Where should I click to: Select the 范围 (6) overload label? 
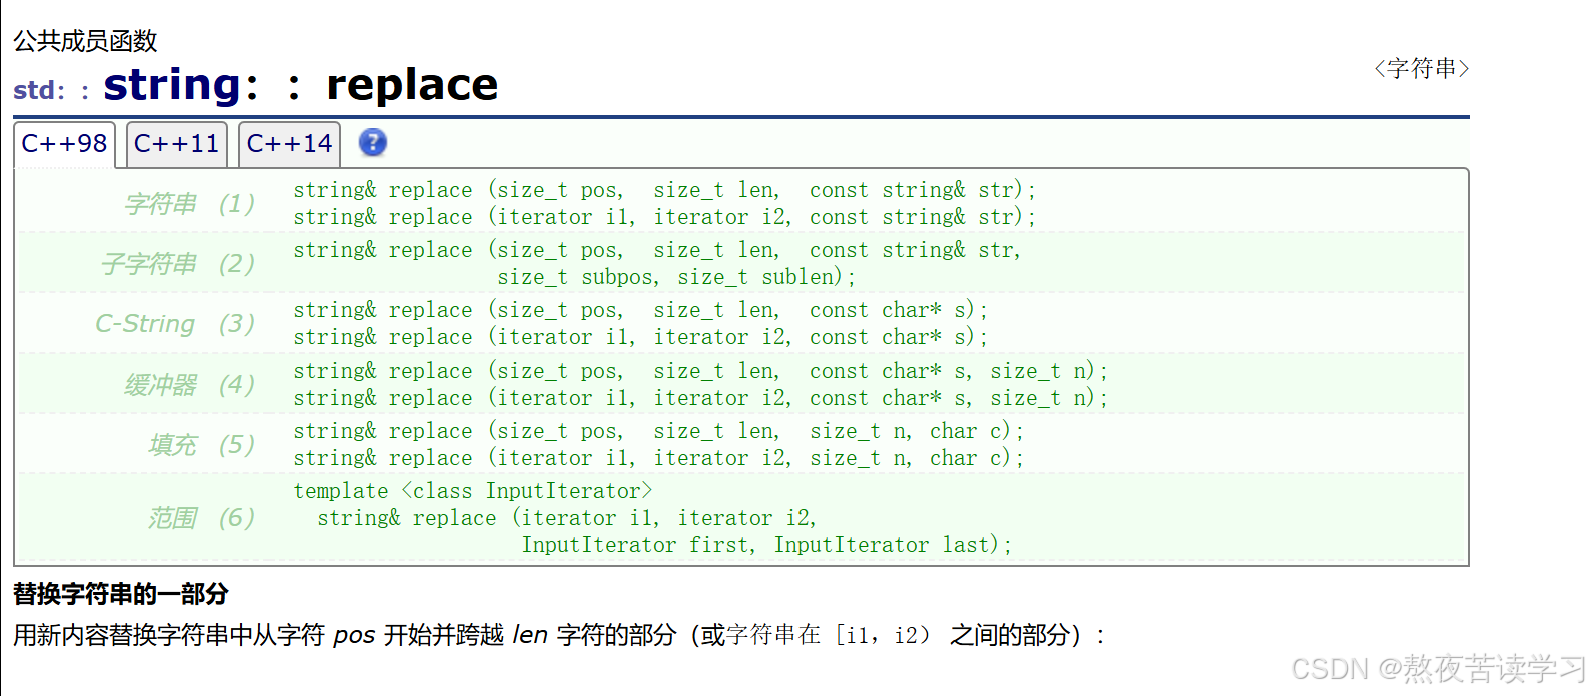[x=202, y=518]
